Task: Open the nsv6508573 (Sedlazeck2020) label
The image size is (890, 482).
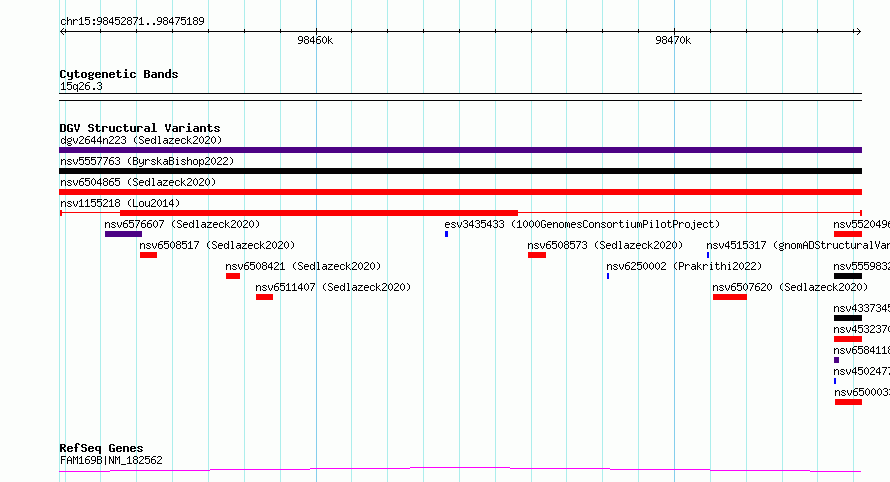Action: click(x=605, y=245)
